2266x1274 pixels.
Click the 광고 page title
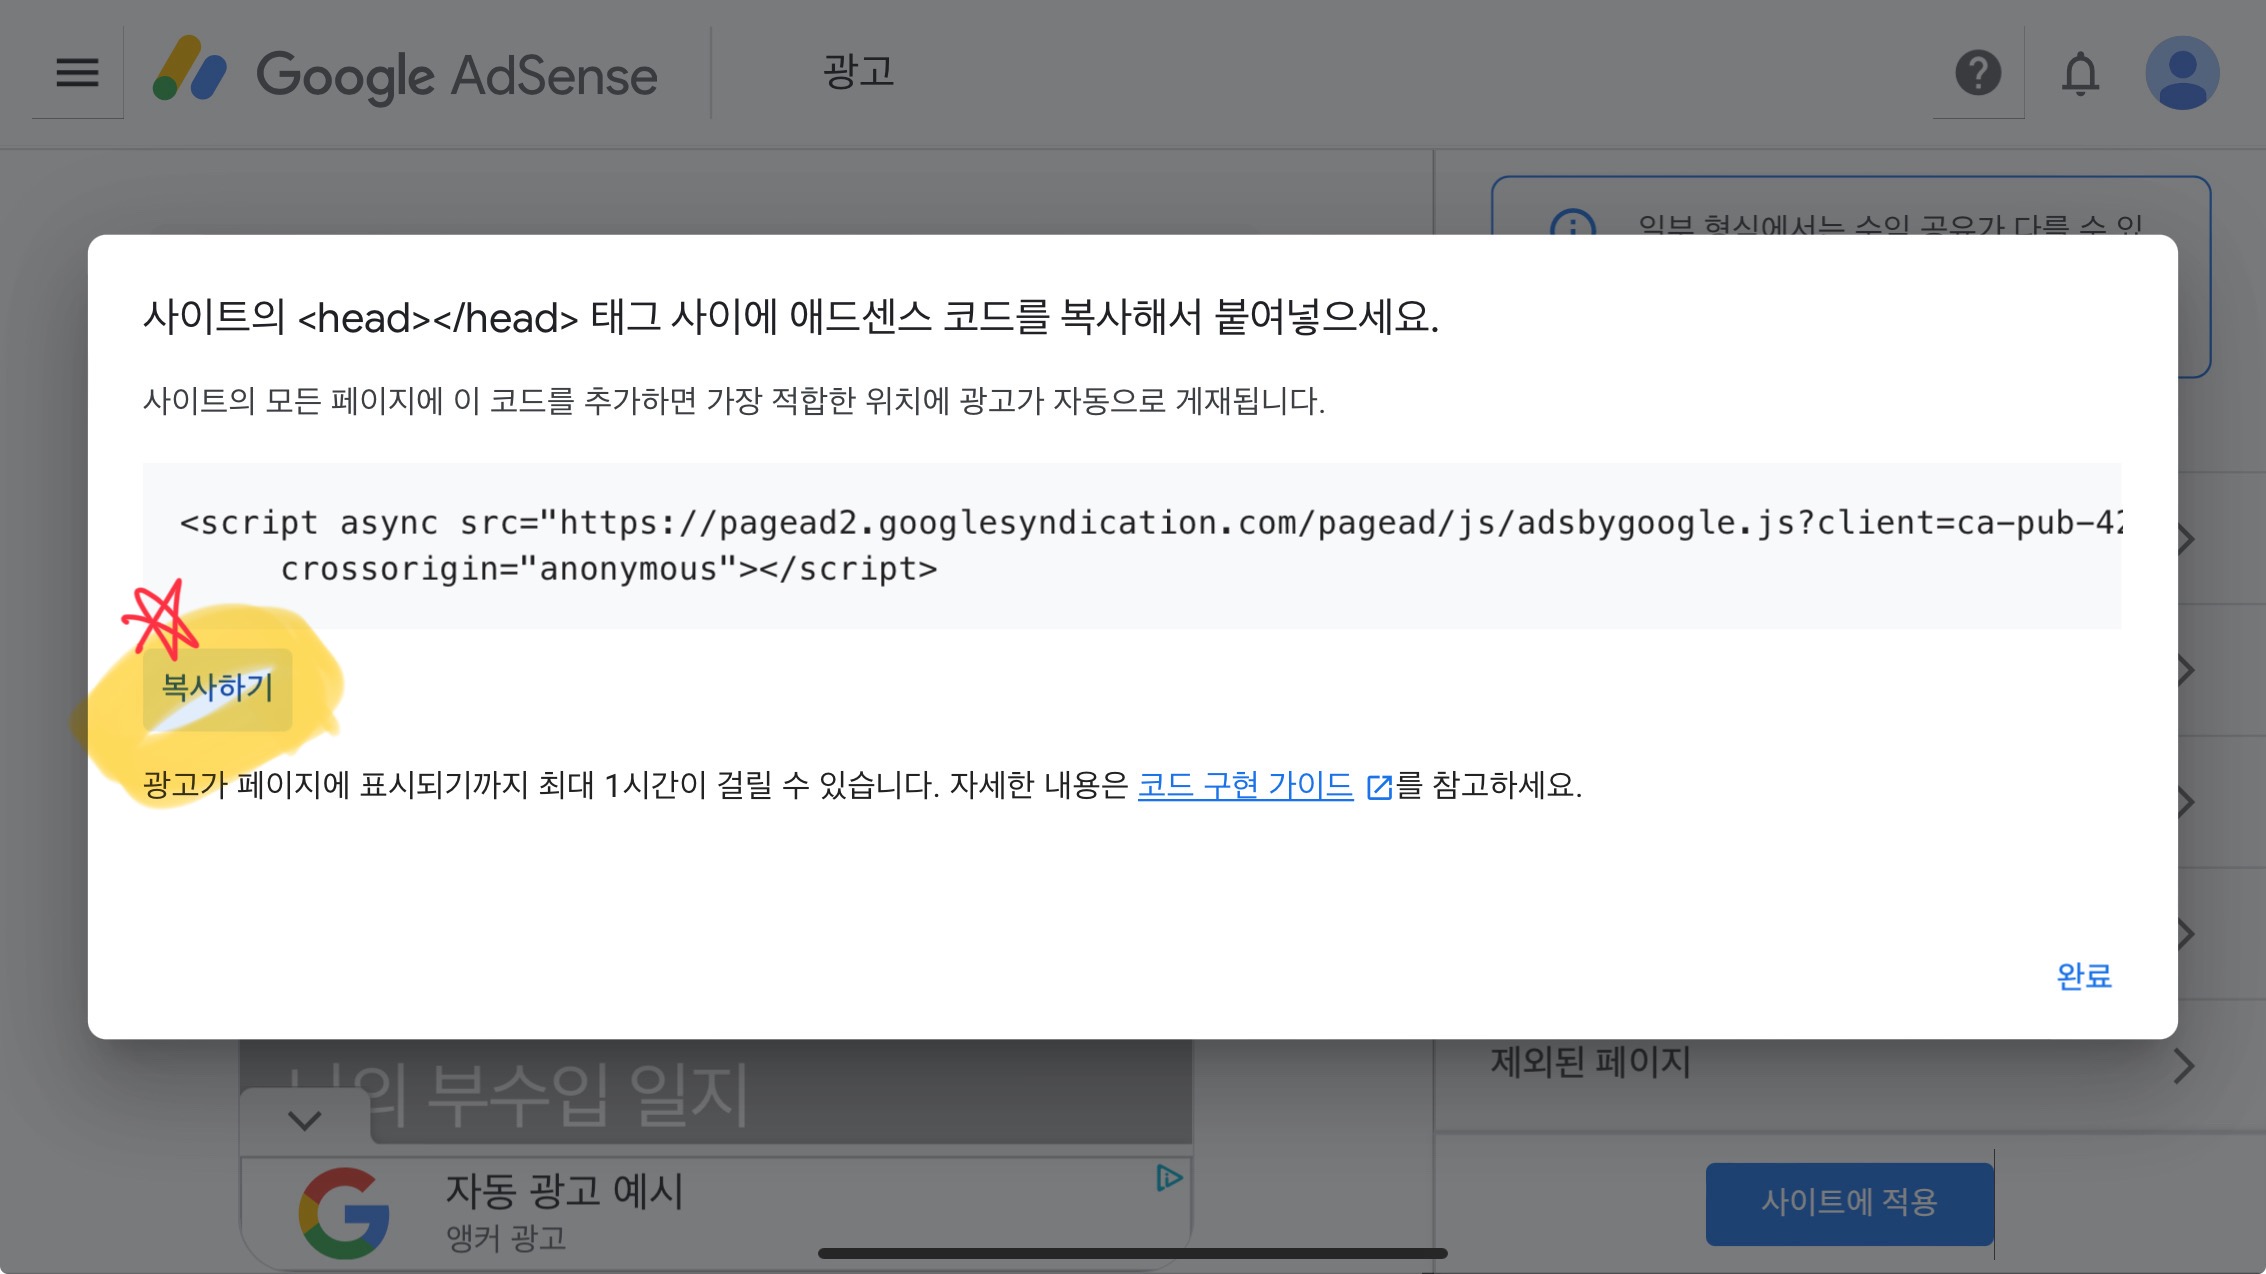click(x=858, y=72)
